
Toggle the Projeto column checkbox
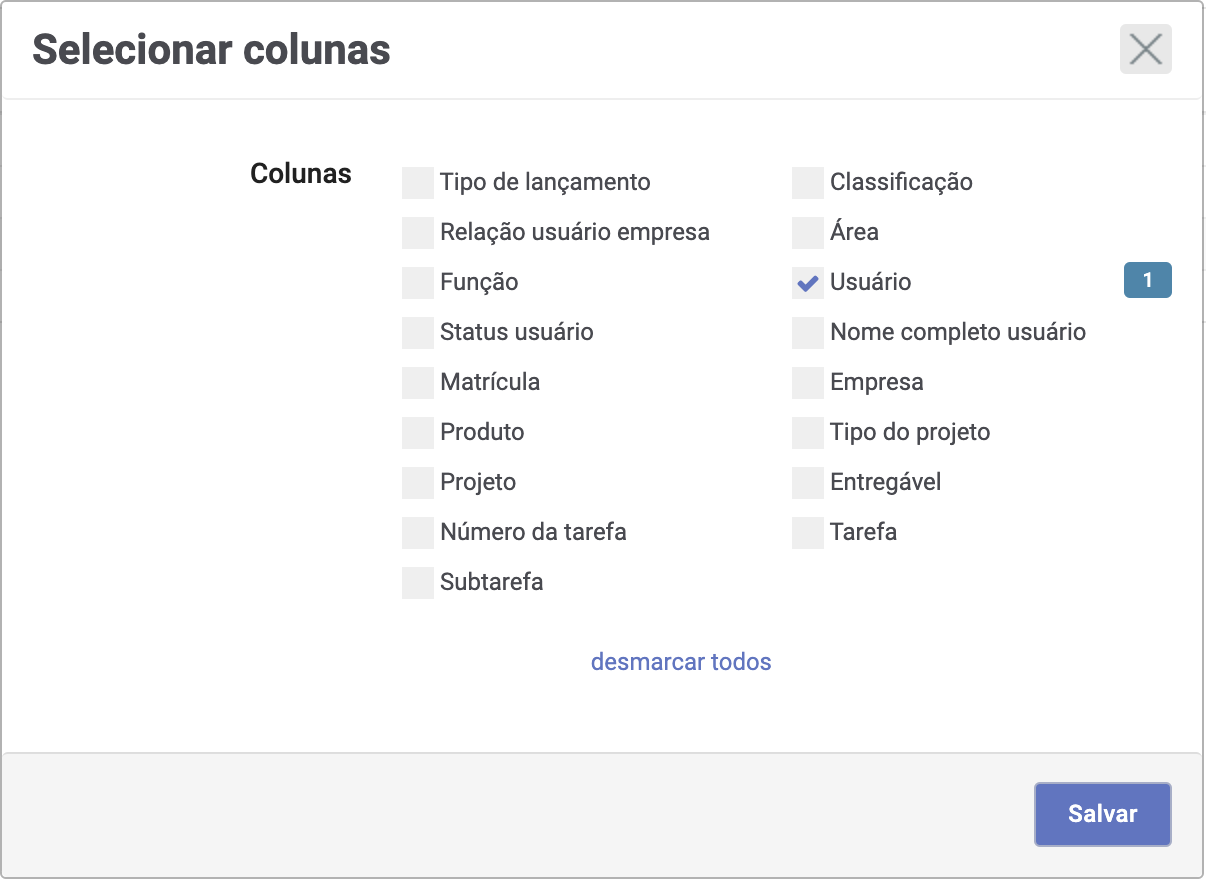tap(417, 483)
